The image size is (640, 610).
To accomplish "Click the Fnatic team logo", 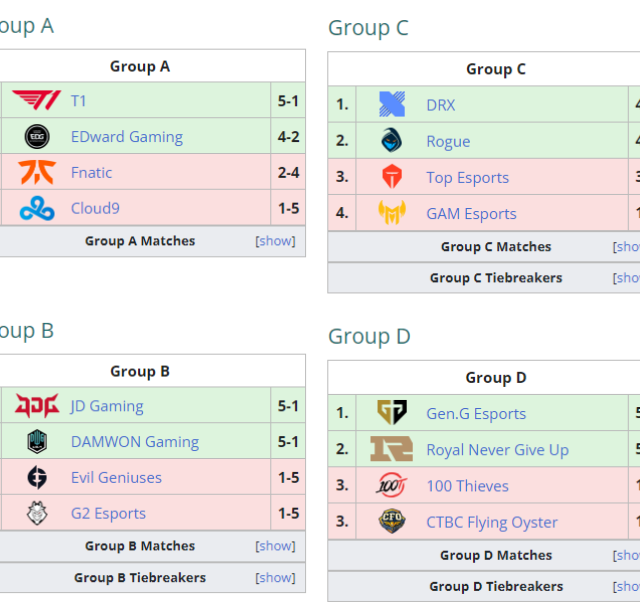I will click(37, 172).
